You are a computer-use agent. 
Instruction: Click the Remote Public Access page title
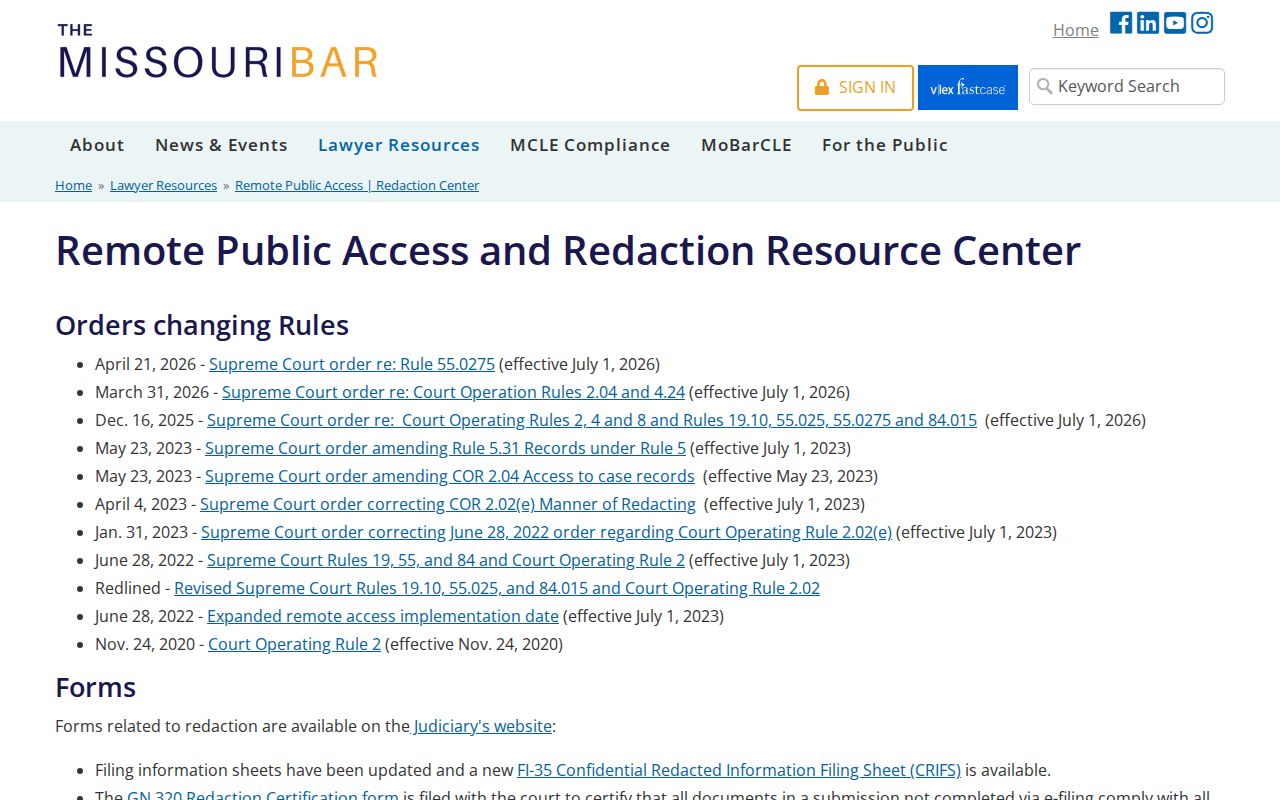pos(568,250)
